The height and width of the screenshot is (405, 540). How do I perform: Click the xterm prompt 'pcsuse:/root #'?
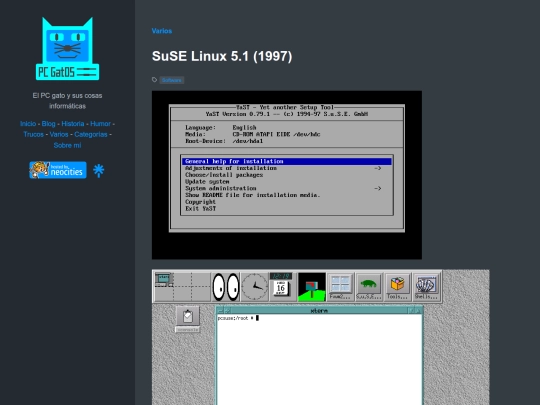pos(236,318)
